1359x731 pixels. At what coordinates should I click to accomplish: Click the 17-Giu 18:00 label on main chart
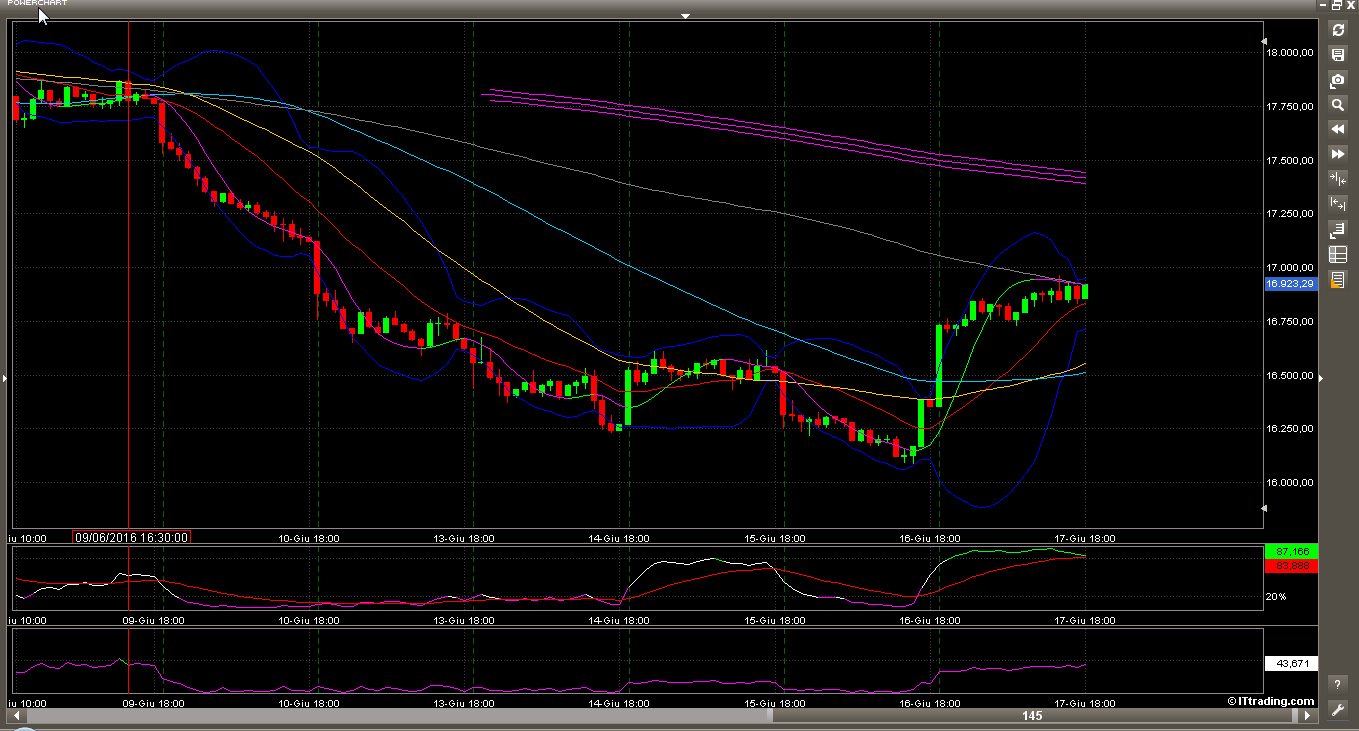coord(1087,537)
